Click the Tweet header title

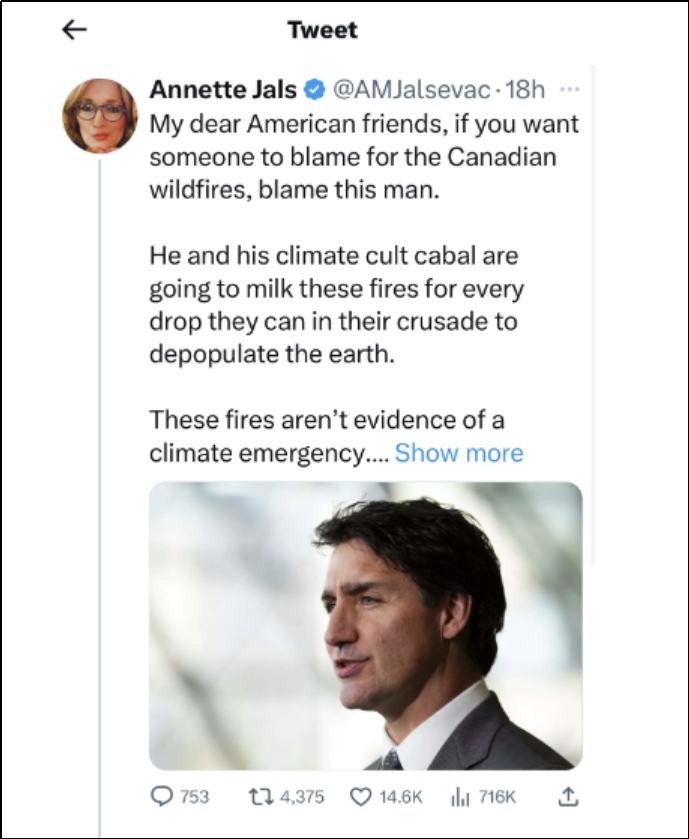coord(322,30)
